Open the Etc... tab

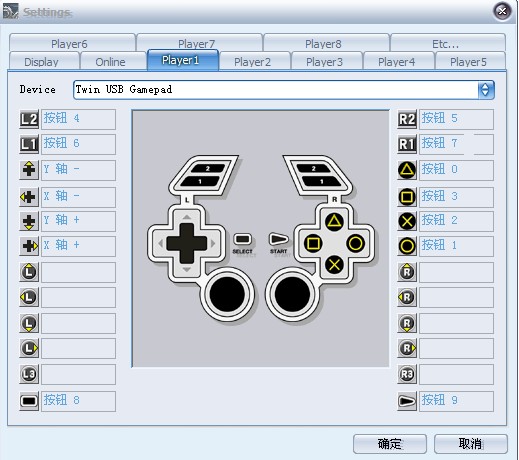pyautogui.click(x=446, y=44)
